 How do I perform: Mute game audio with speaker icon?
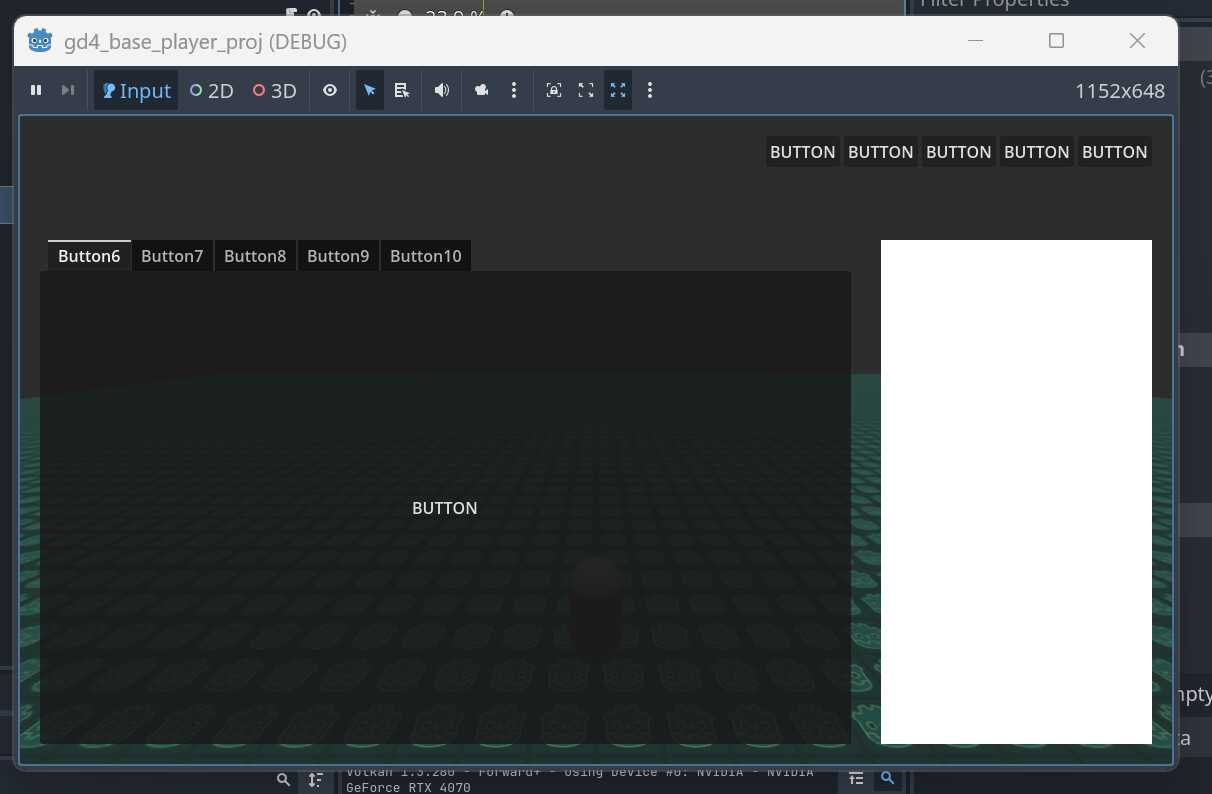(442, 90)
